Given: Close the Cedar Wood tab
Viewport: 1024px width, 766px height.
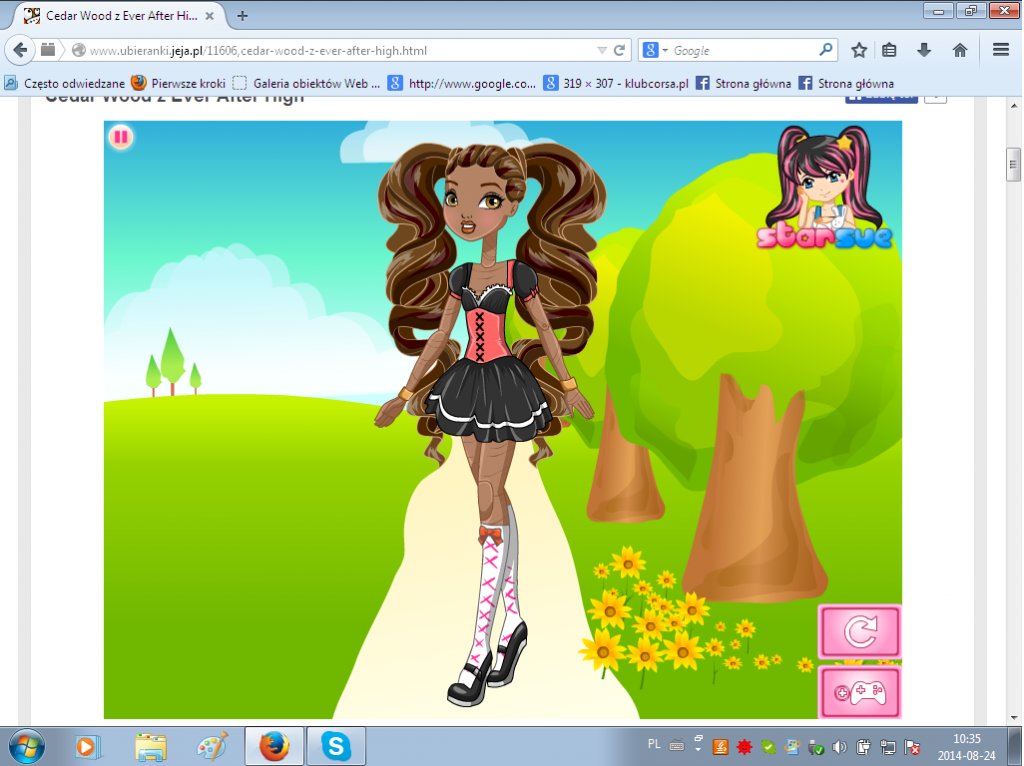Looking at the screenshot, I should (210, 16).
